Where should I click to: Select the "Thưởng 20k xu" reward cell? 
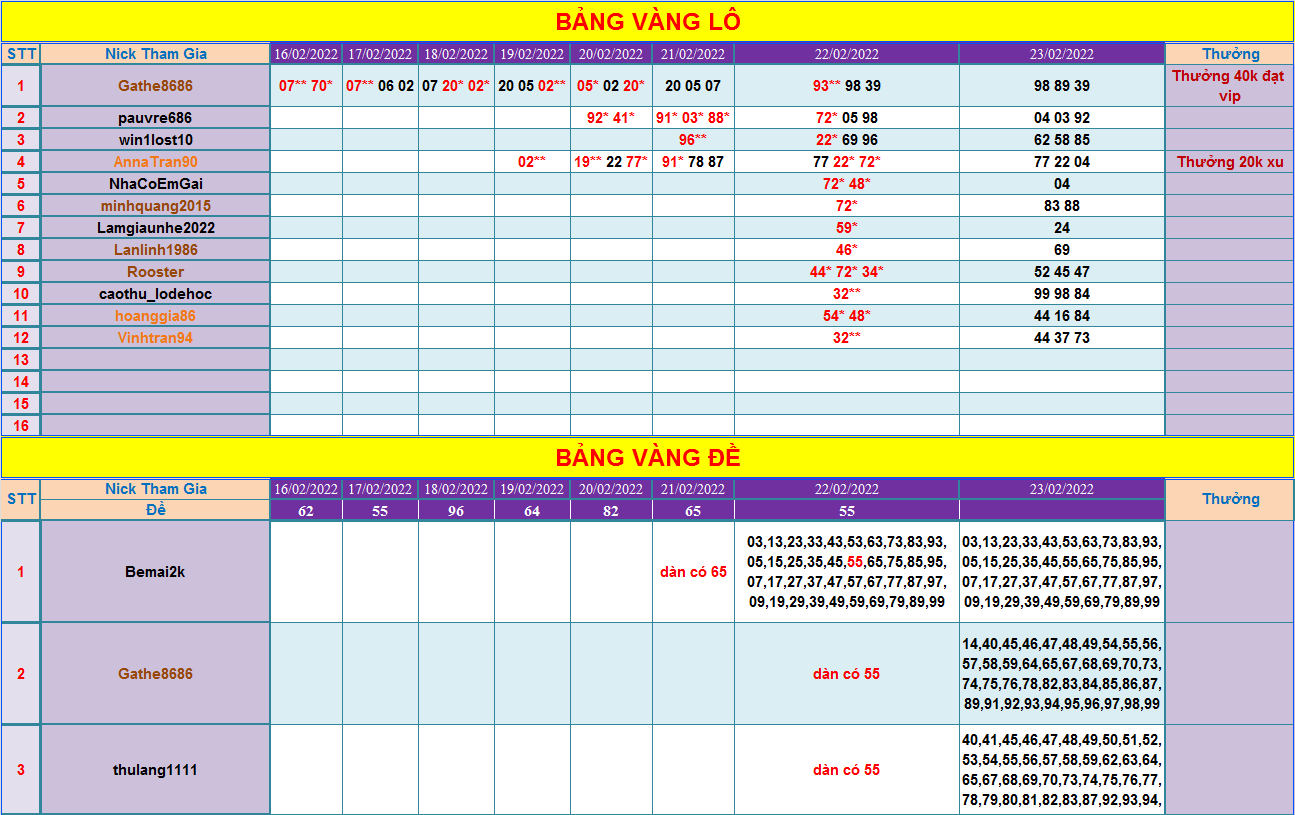[x=1229, y=162]
